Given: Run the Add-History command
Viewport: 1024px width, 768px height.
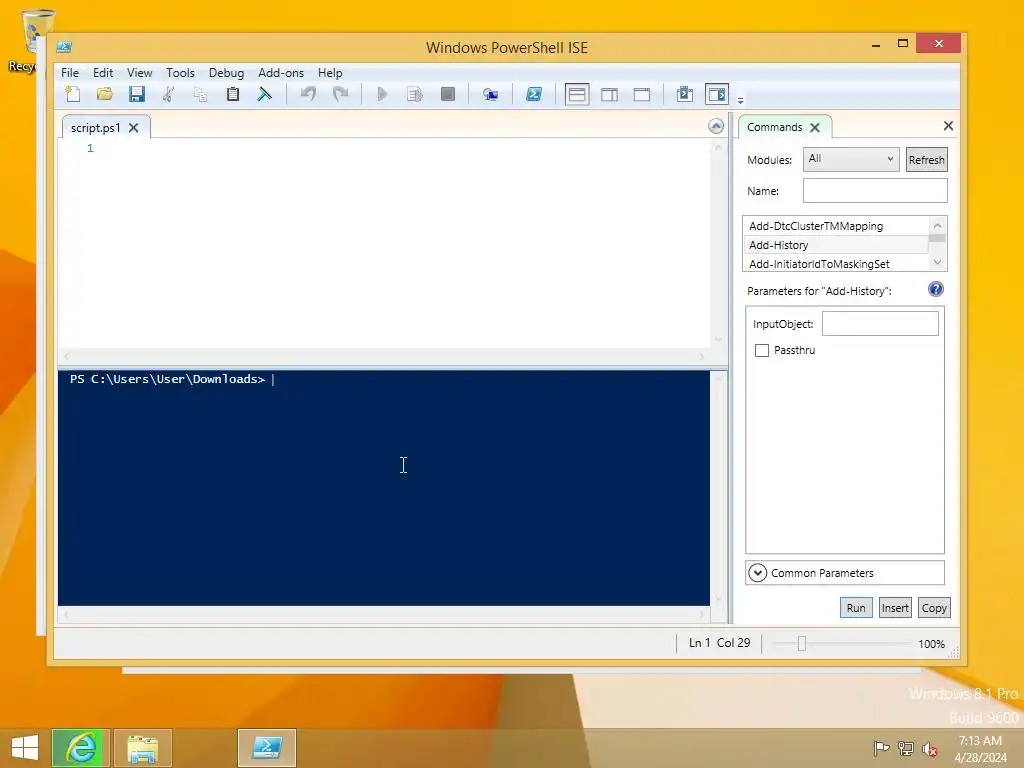Looking at the screenshot, I should click(x=856, y=608).
